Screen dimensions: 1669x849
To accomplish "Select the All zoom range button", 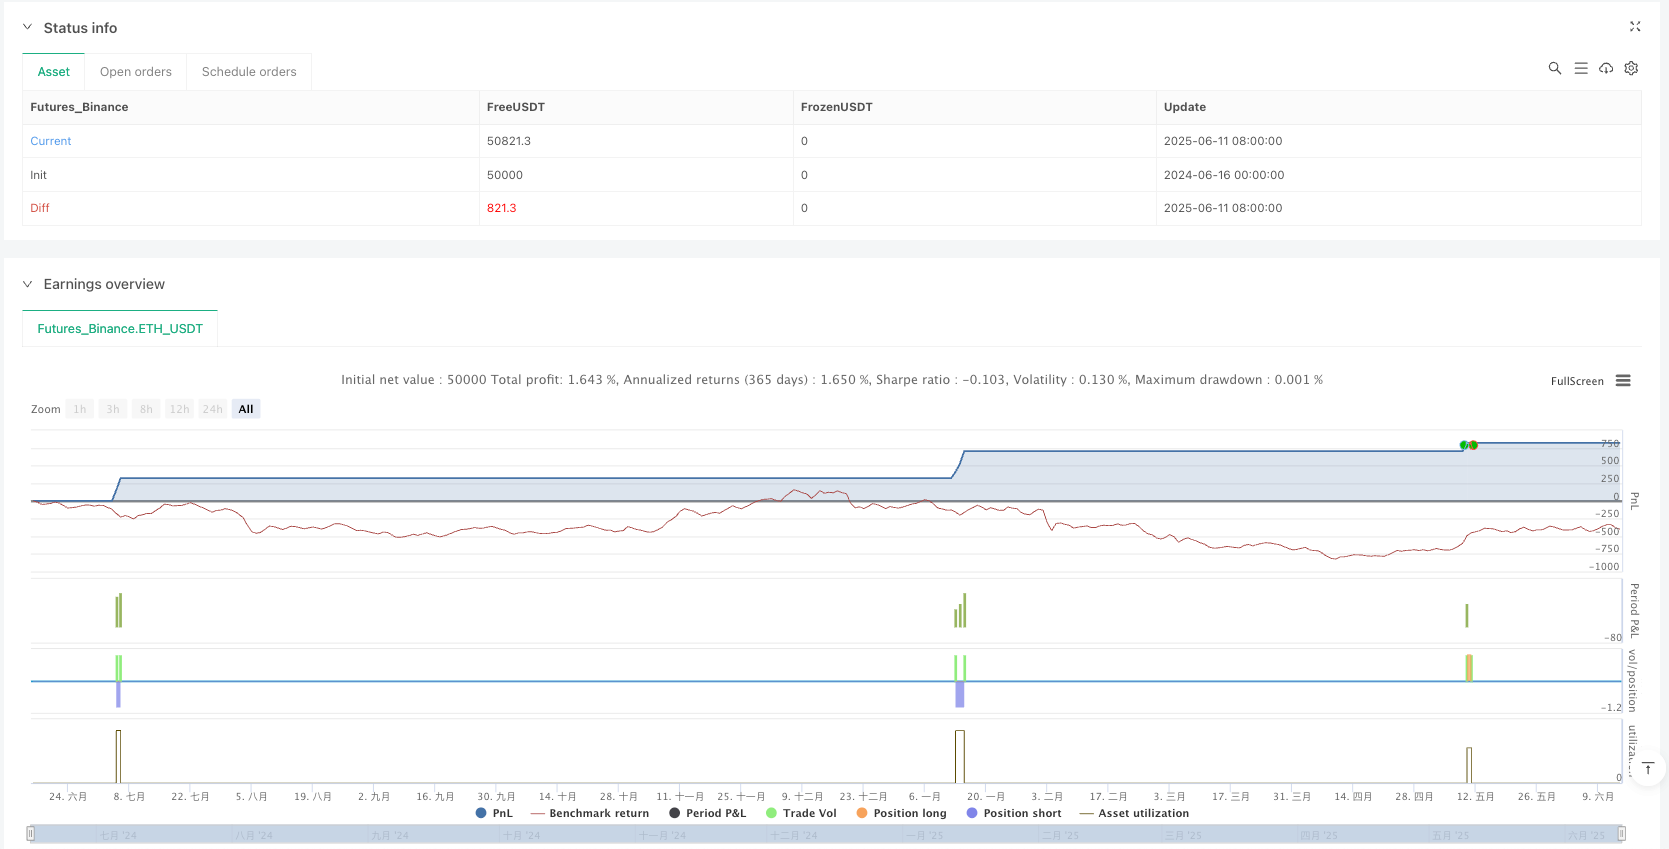I will pos(246,409).
